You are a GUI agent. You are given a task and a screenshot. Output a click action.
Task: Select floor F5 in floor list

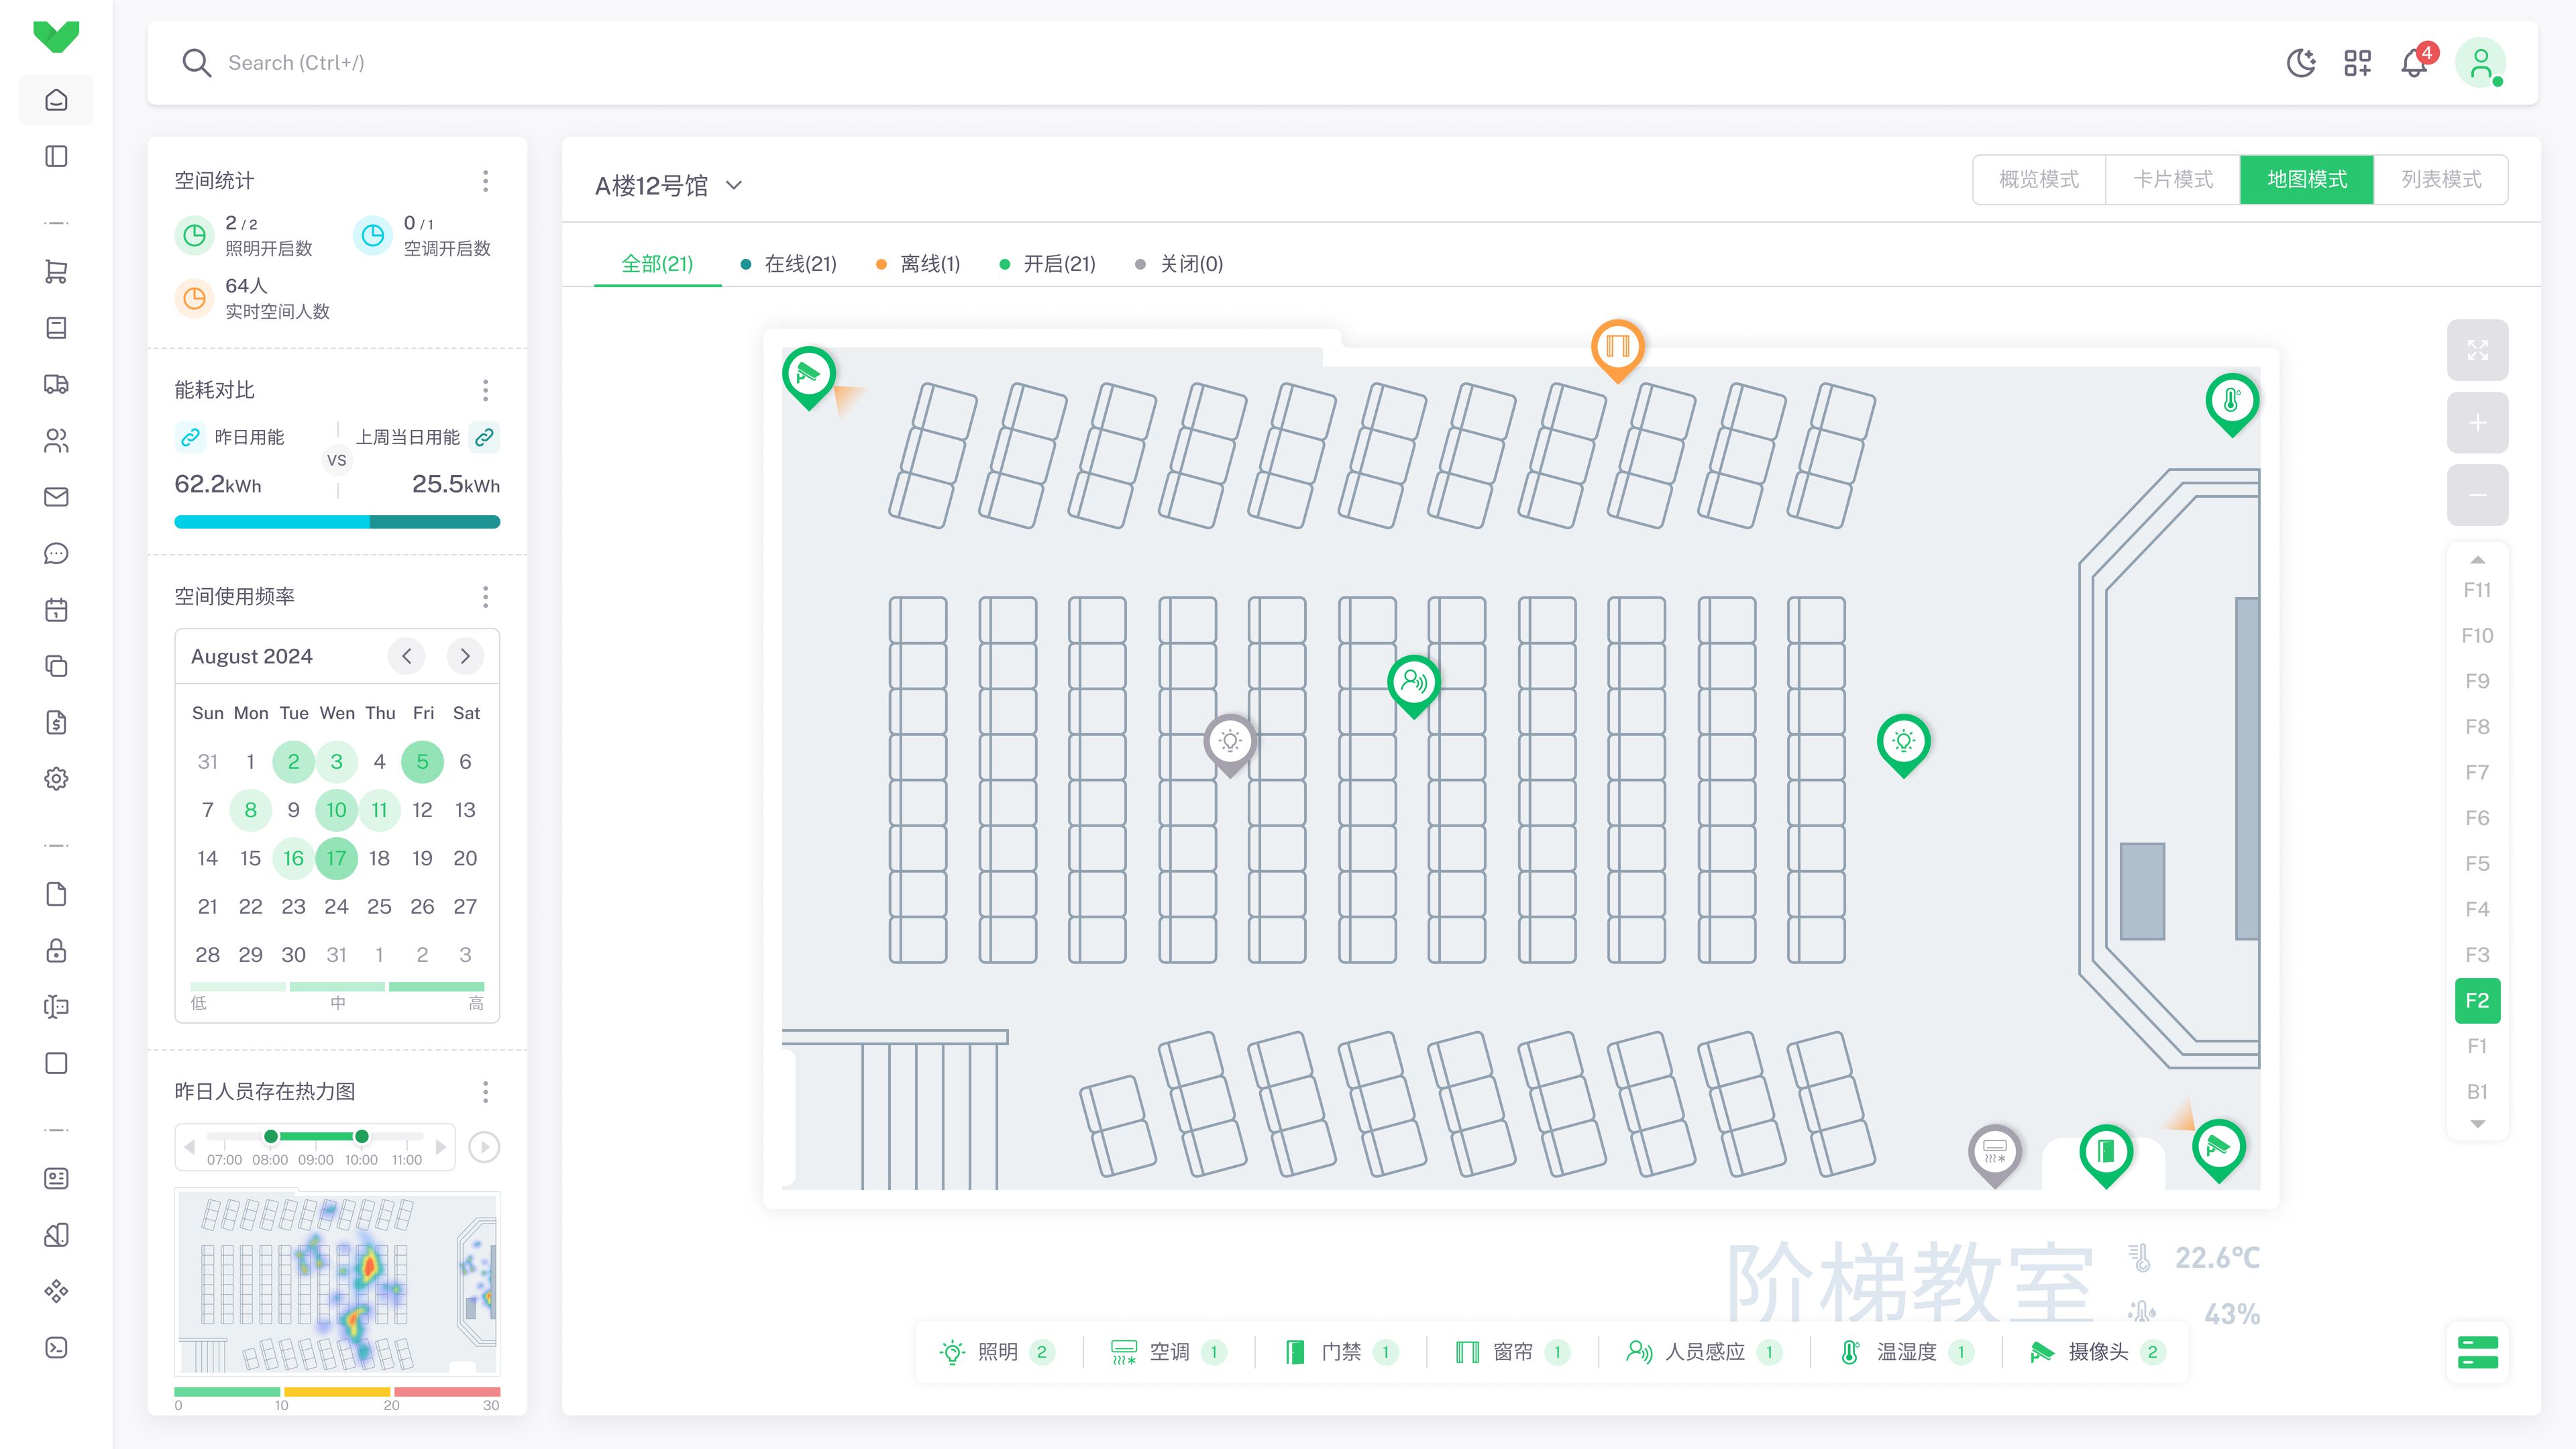pos(2477,863)
